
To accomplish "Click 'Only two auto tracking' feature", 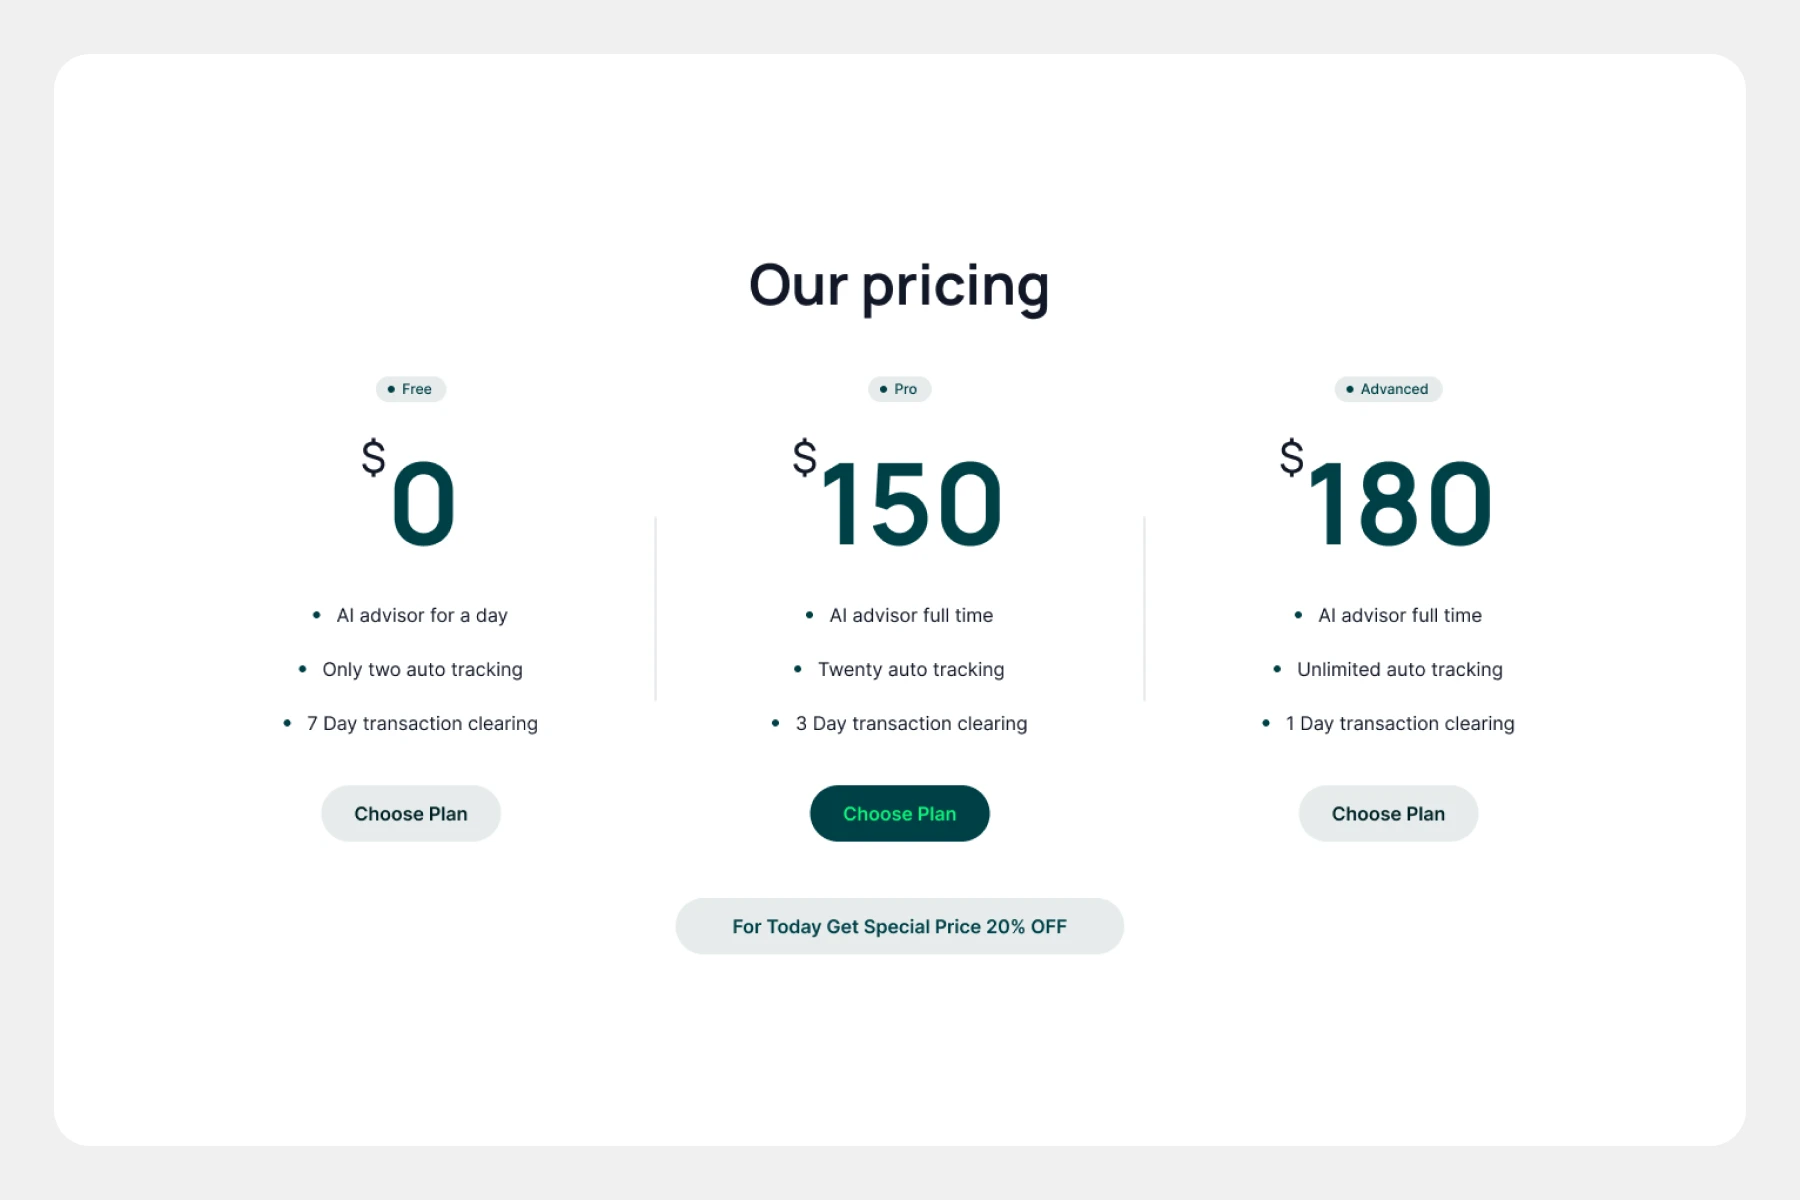I will [x=421, y=669].
